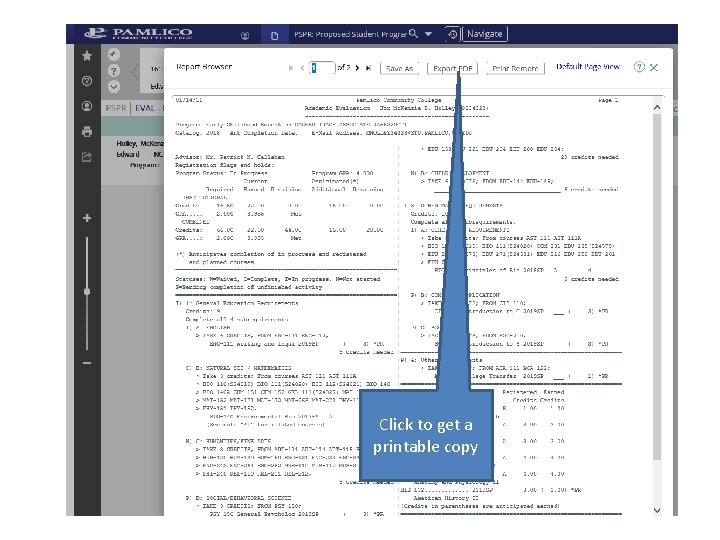Adjust sidebar zoom slider handle

coord(87,292)
